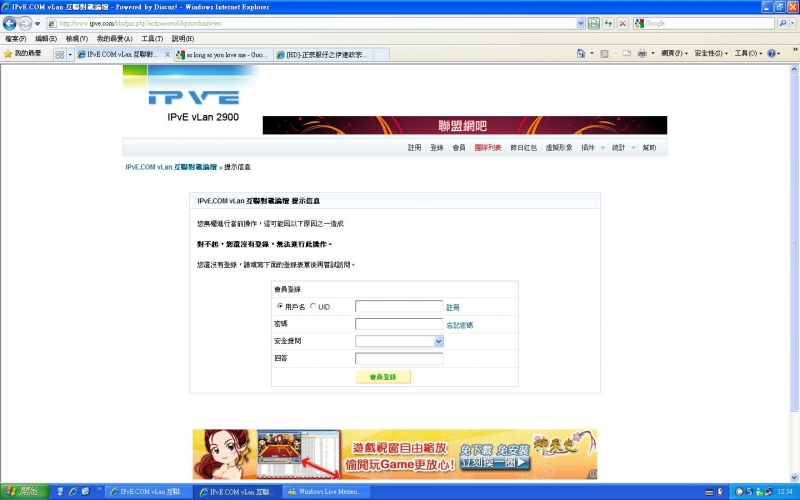Open search provider dropdown arrow
The image size is (800, 500).
(794, 23)
